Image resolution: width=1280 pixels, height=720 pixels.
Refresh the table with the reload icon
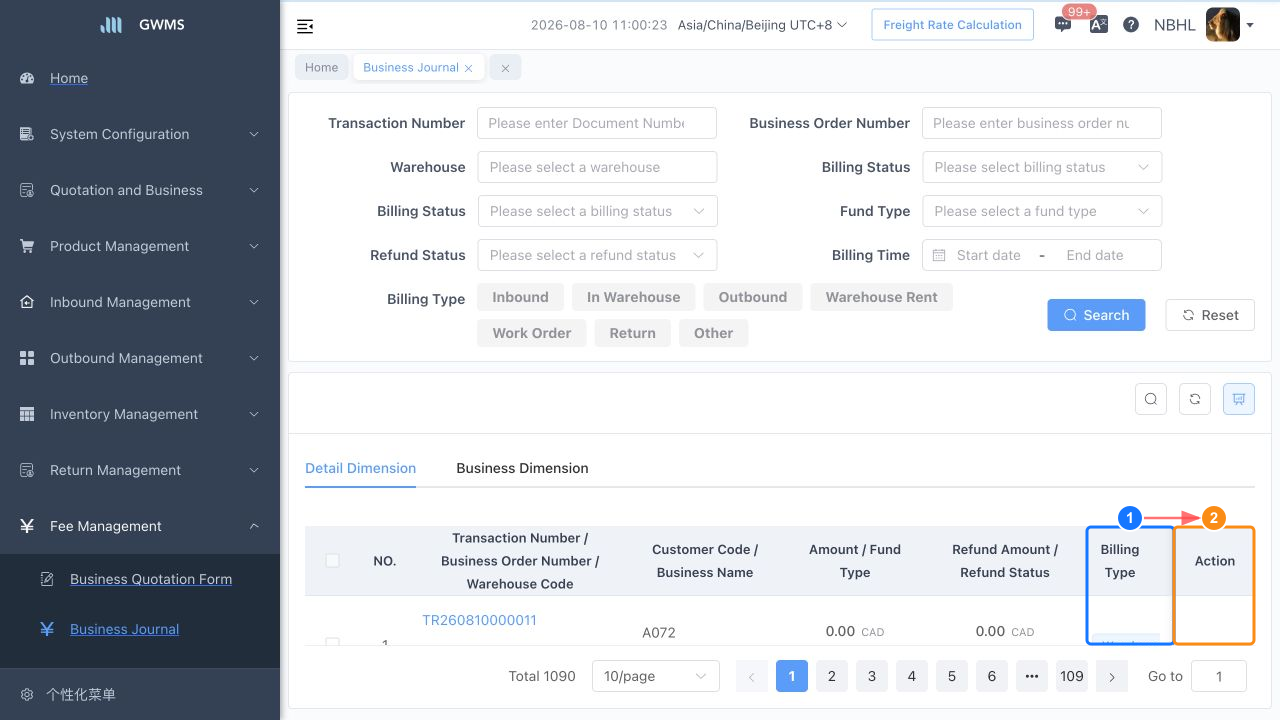pos(1195,399)
